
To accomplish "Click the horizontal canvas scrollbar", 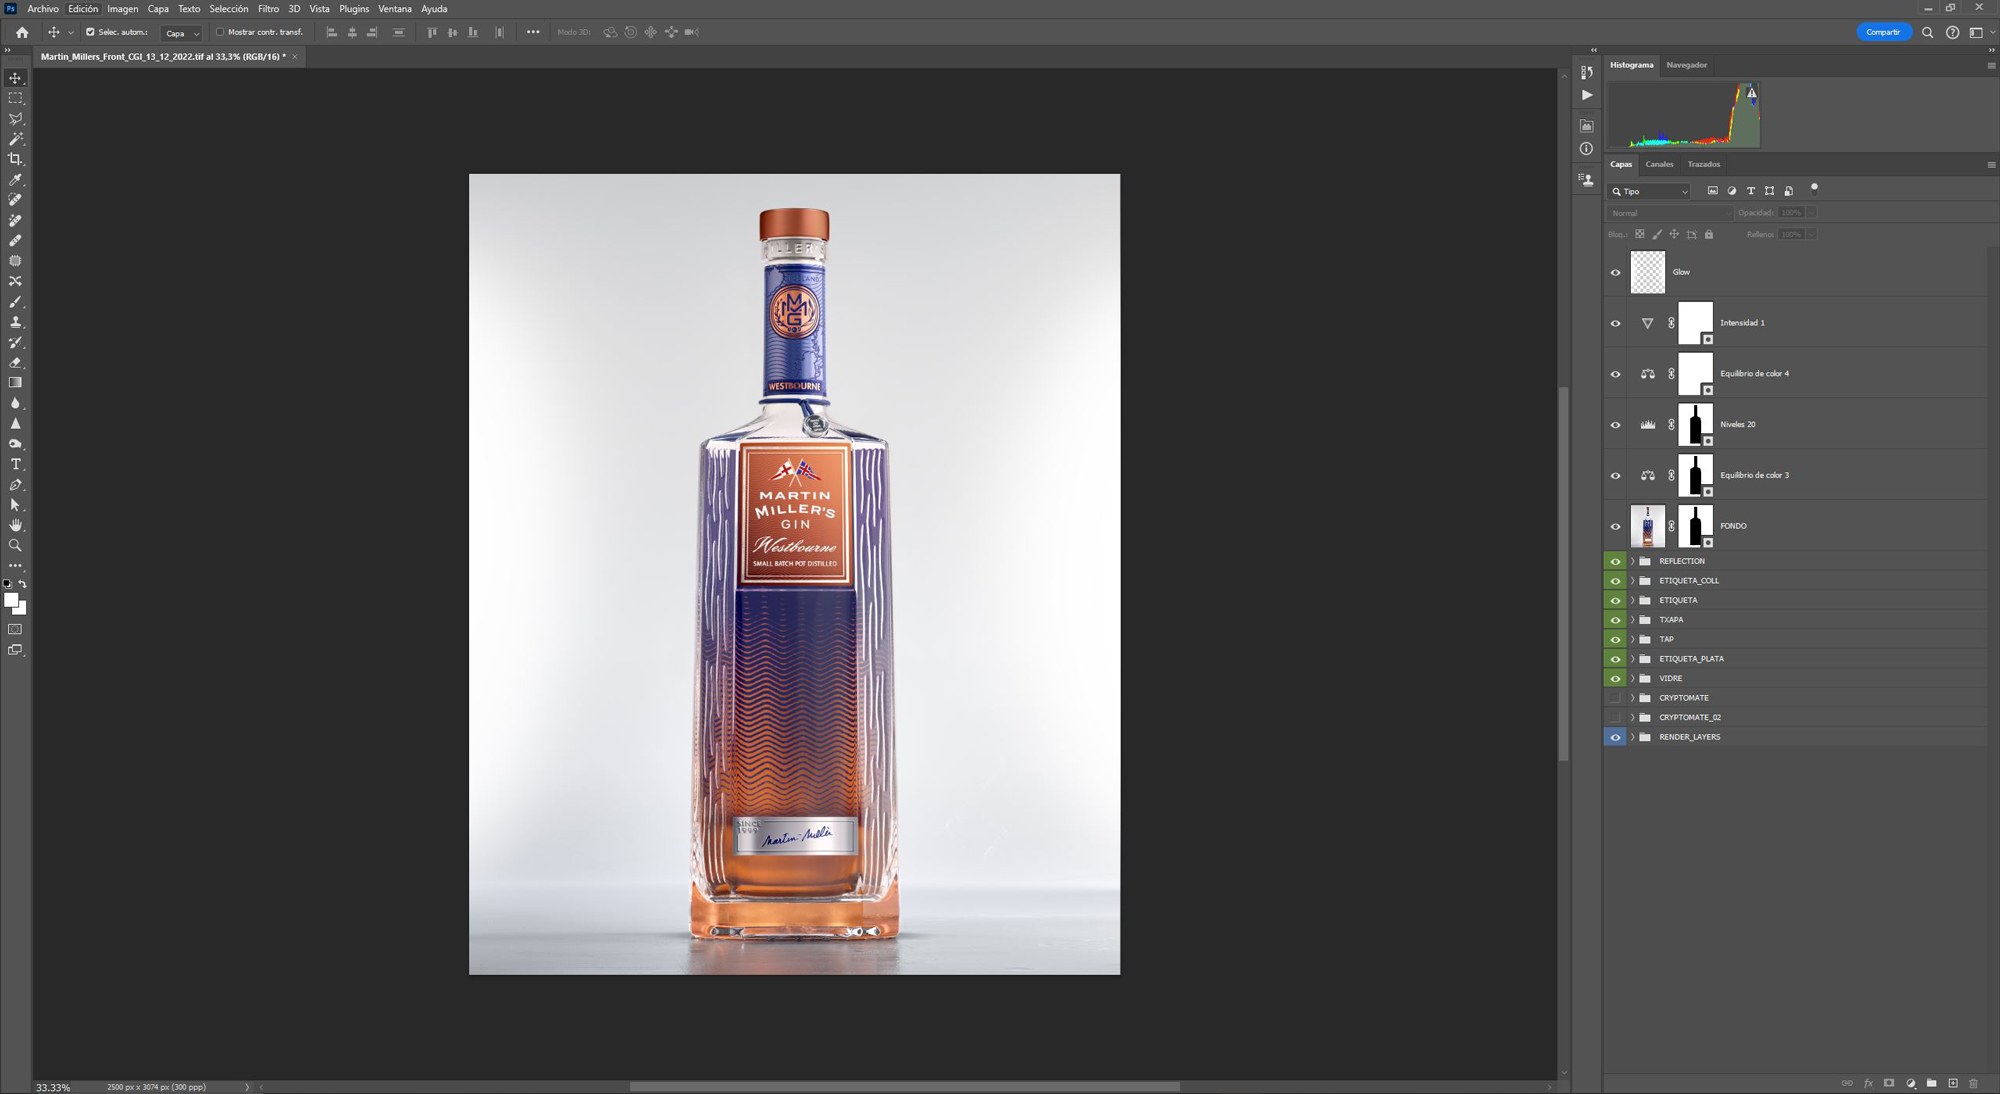I will point(905,1087).
